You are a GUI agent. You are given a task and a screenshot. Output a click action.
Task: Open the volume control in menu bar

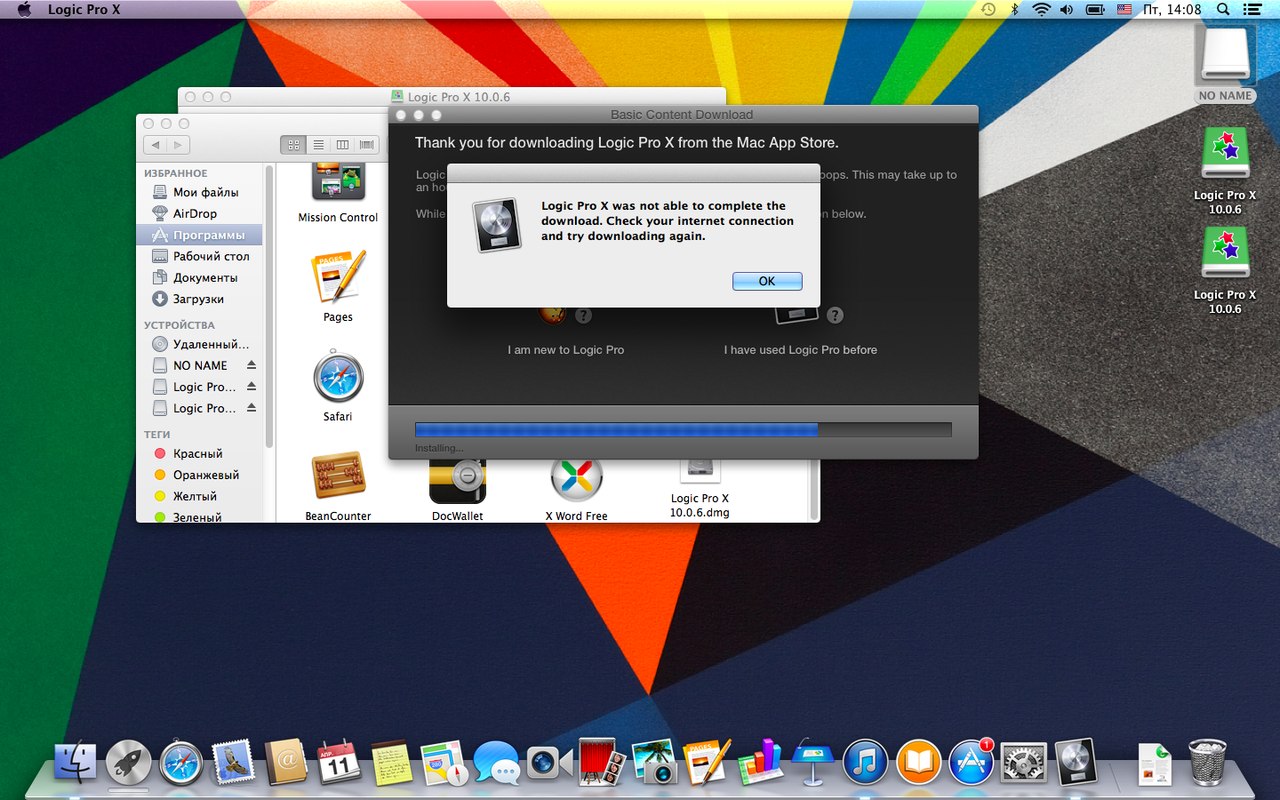point(1067,9)
